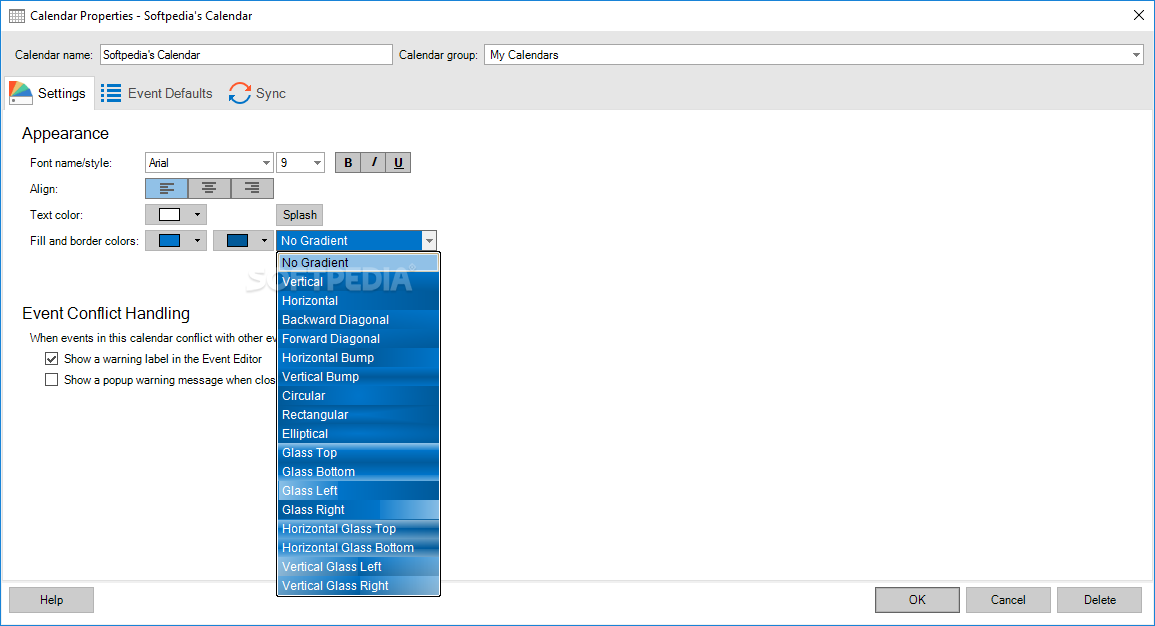Open border color dropdown arrow

(264, 241)
